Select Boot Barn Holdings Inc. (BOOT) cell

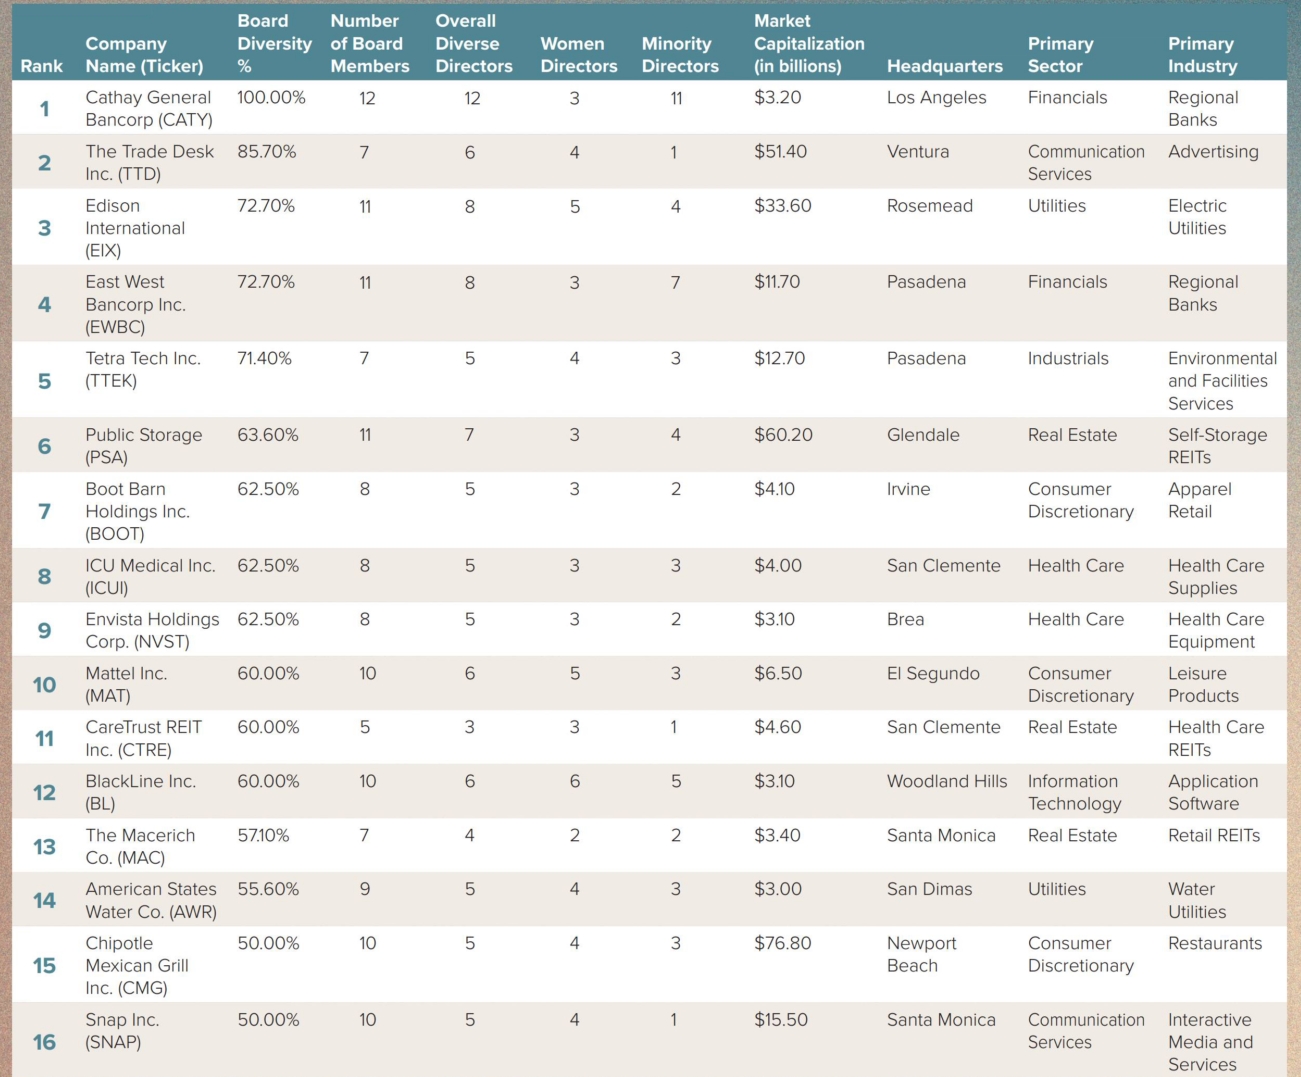[x=137, y=511]
